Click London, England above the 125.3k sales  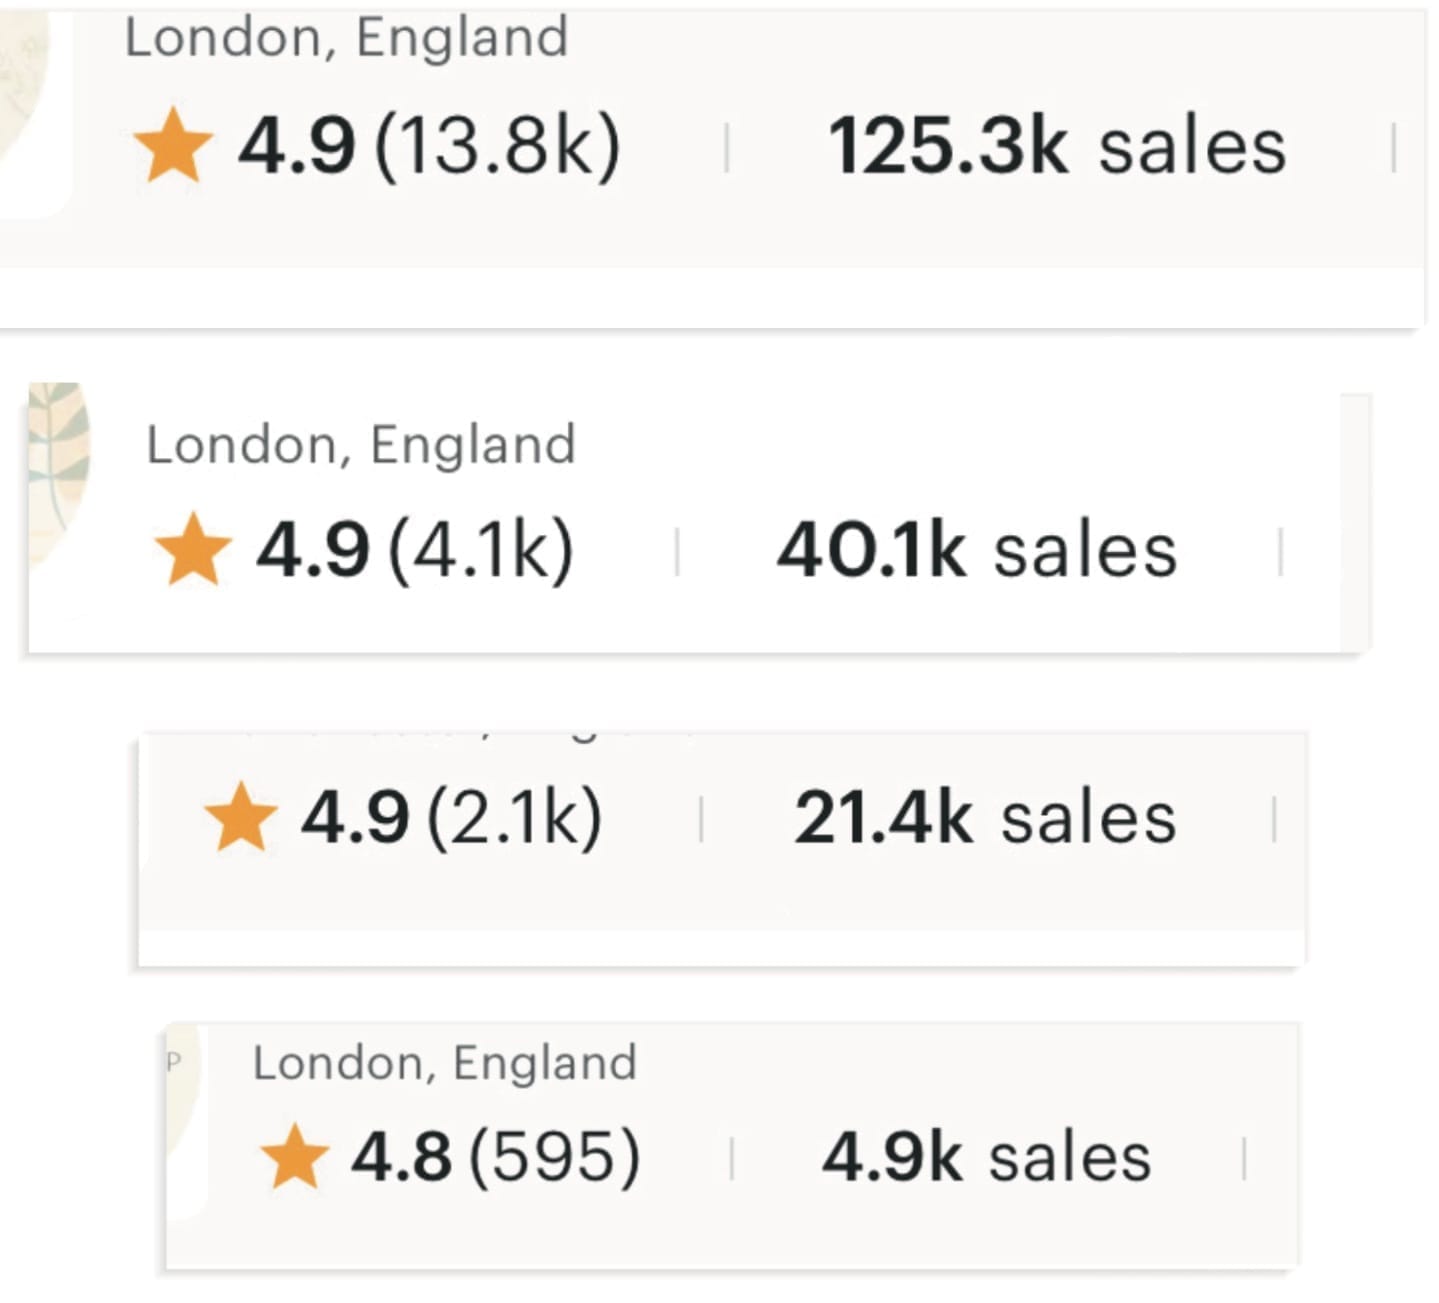(346, 38)
